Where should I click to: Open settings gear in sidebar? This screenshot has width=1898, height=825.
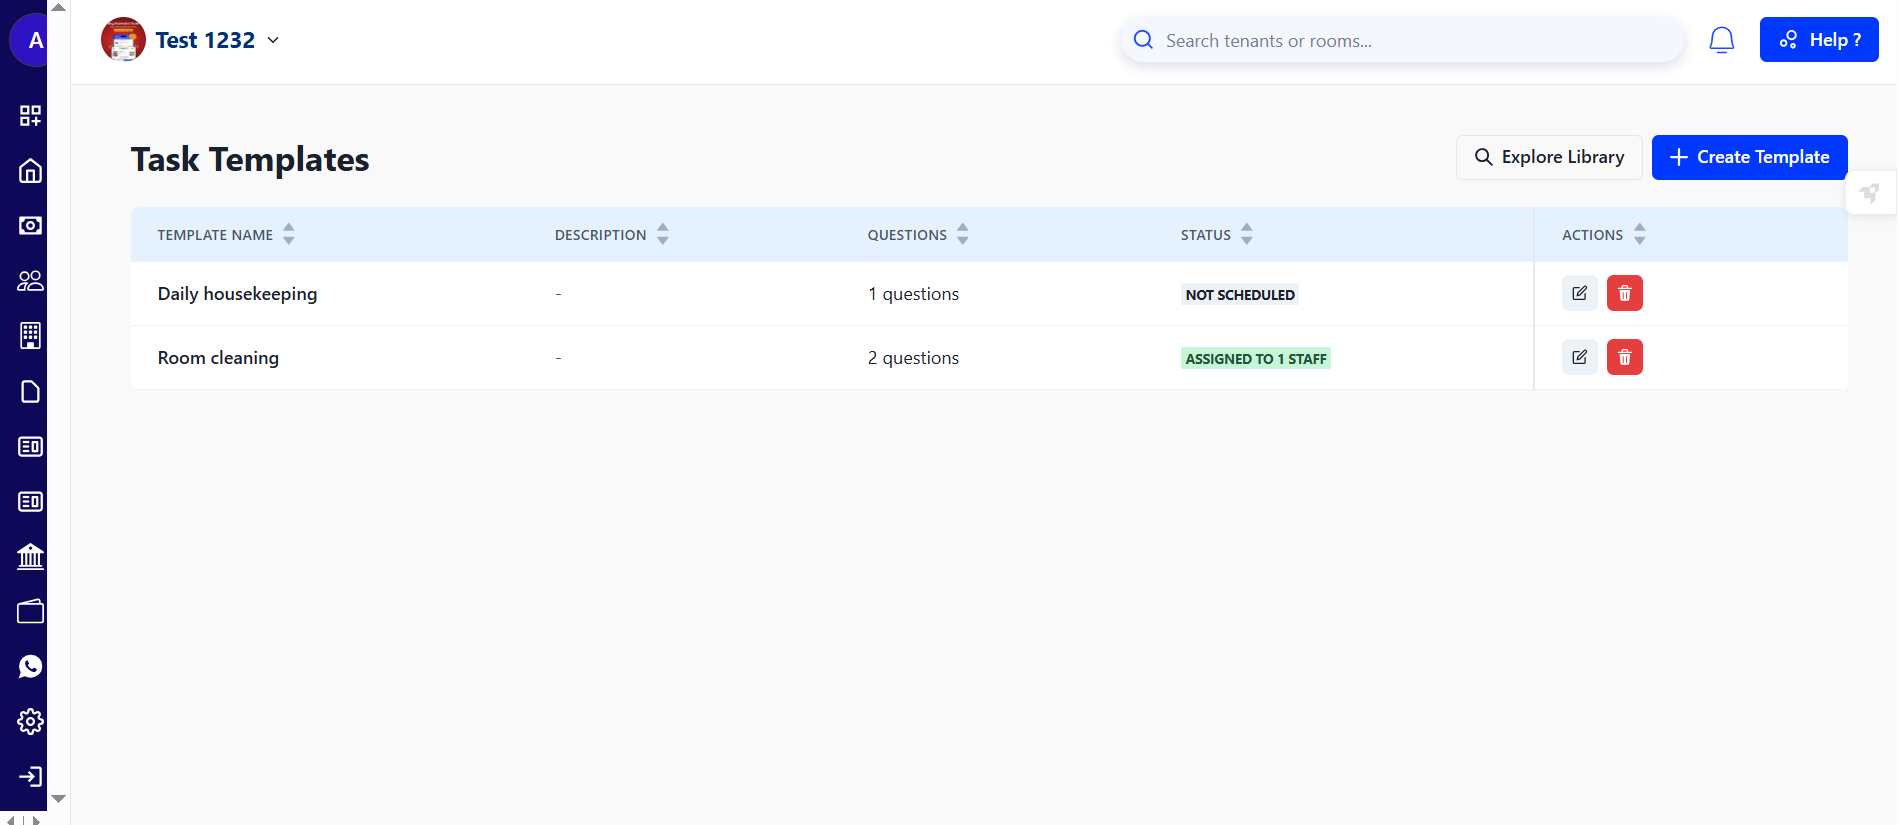(x=30, y=722)
